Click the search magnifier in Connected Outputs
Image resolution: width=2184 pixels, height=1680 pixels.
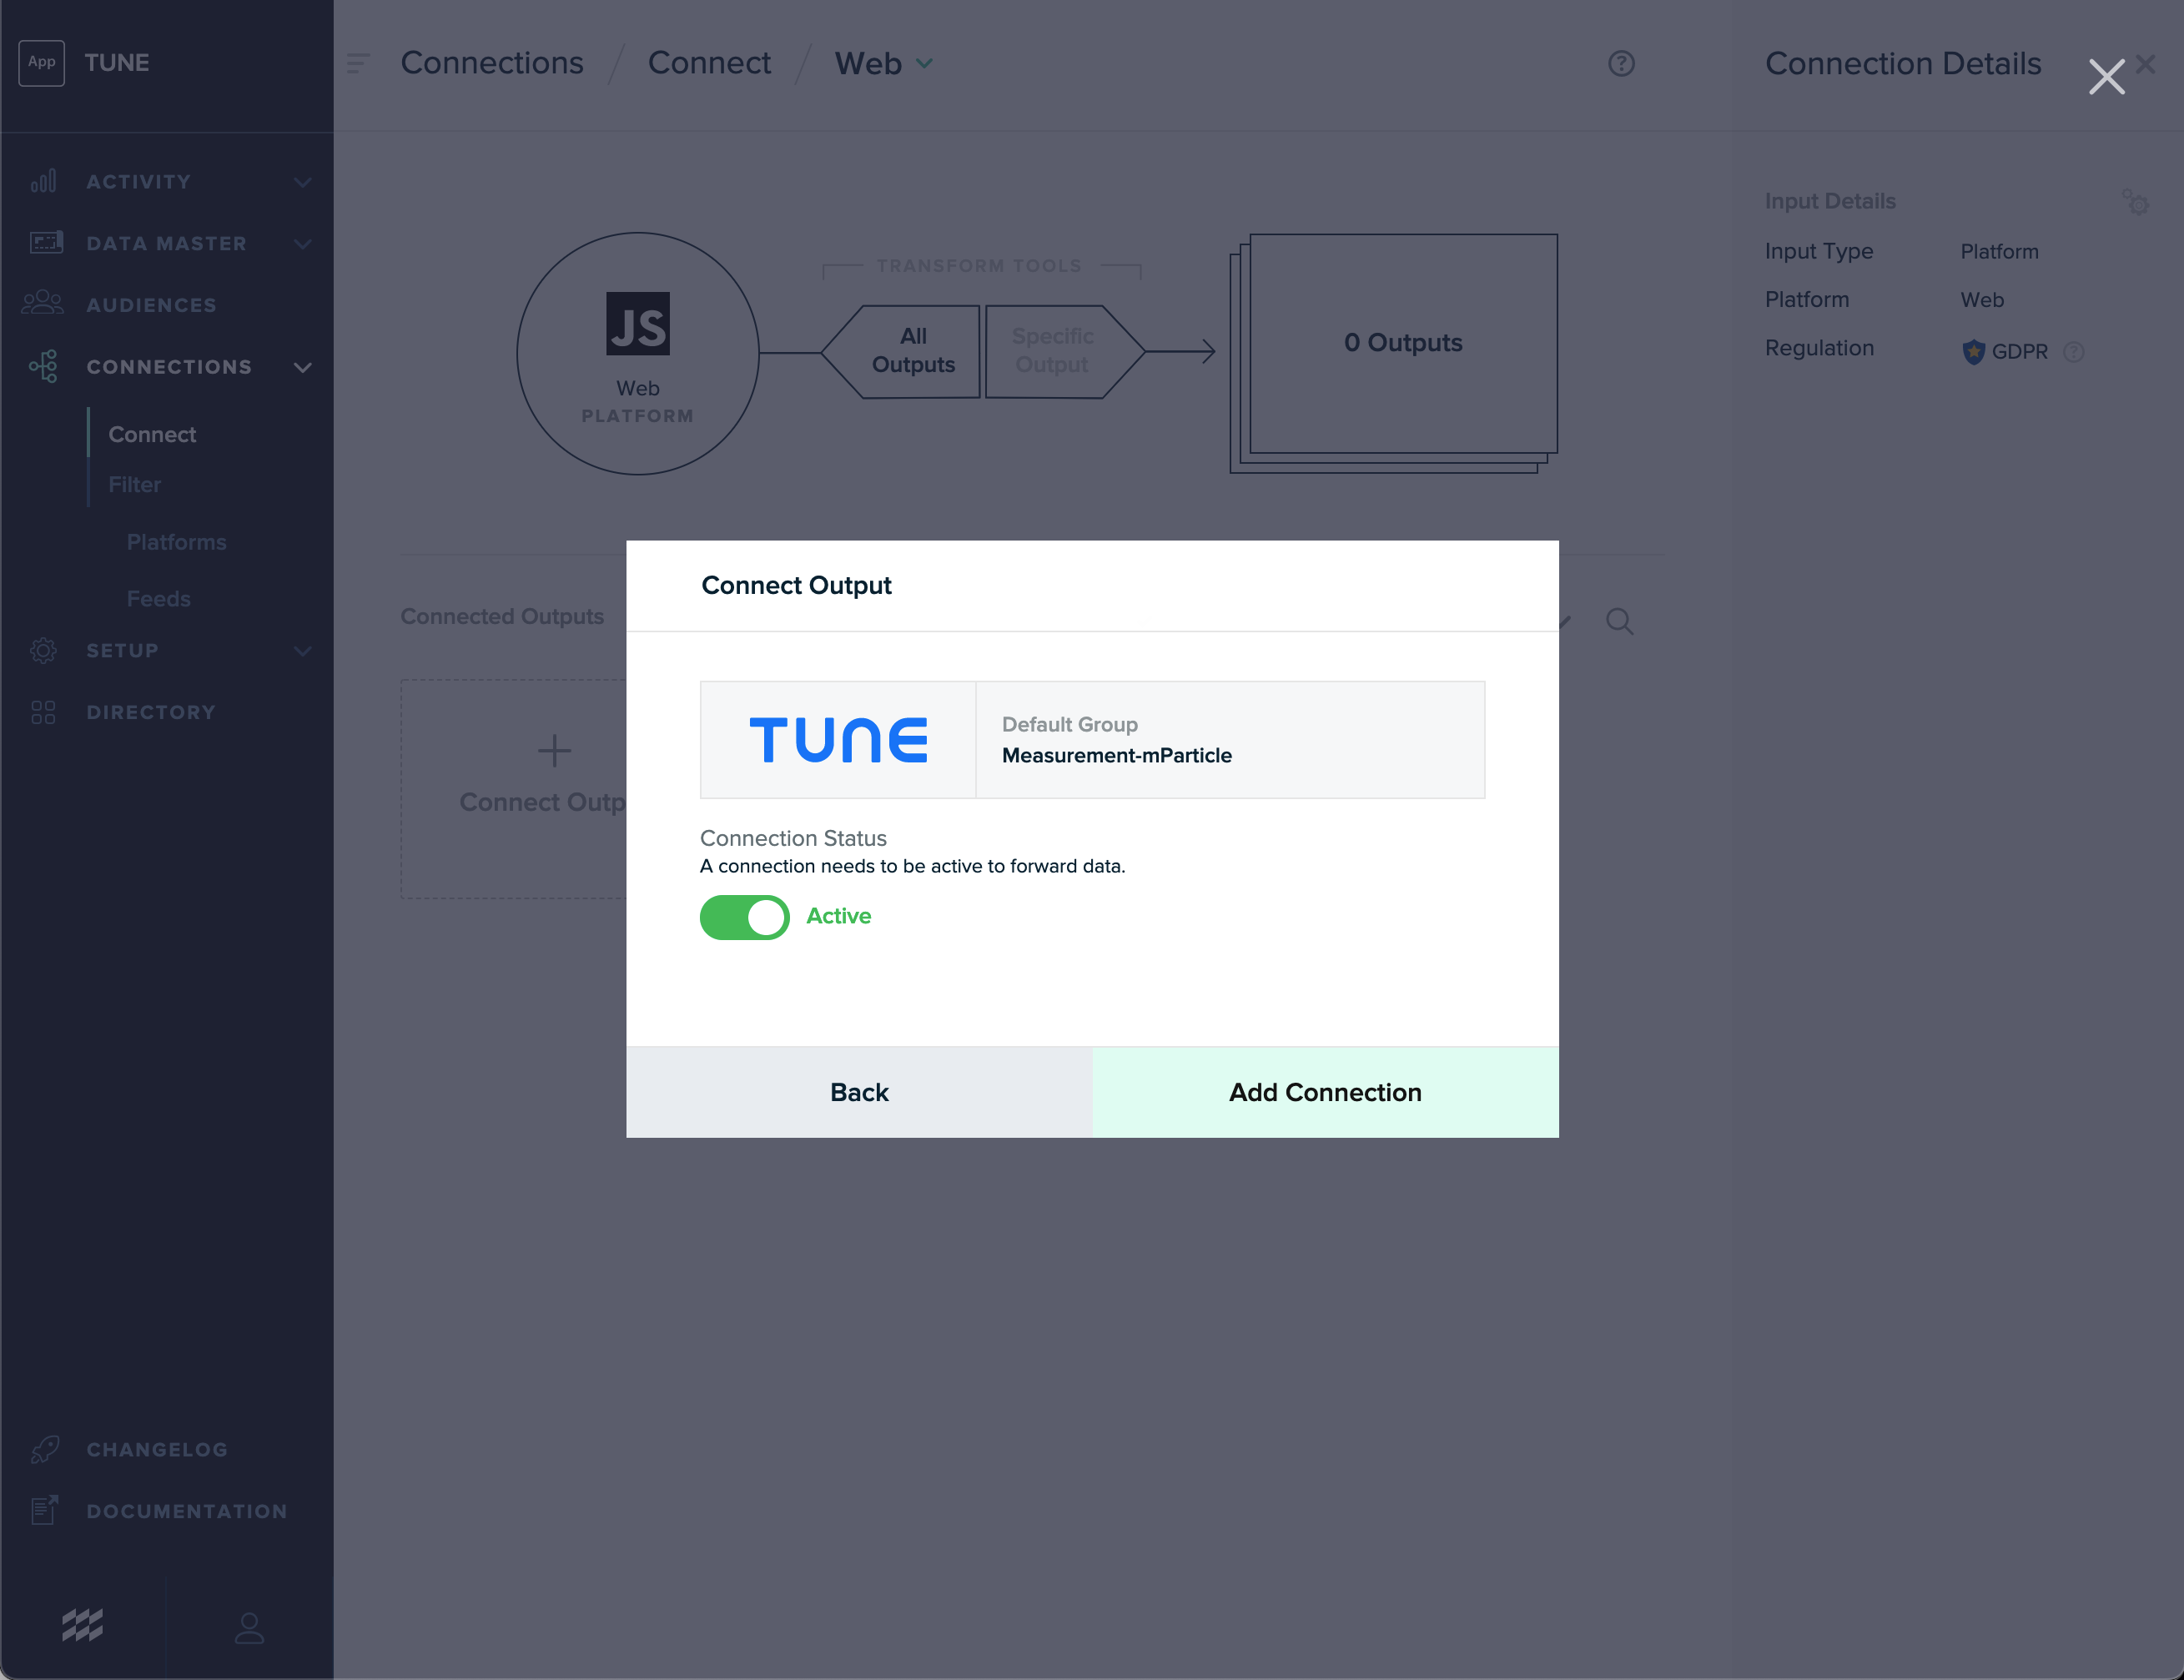point(1619,621)
